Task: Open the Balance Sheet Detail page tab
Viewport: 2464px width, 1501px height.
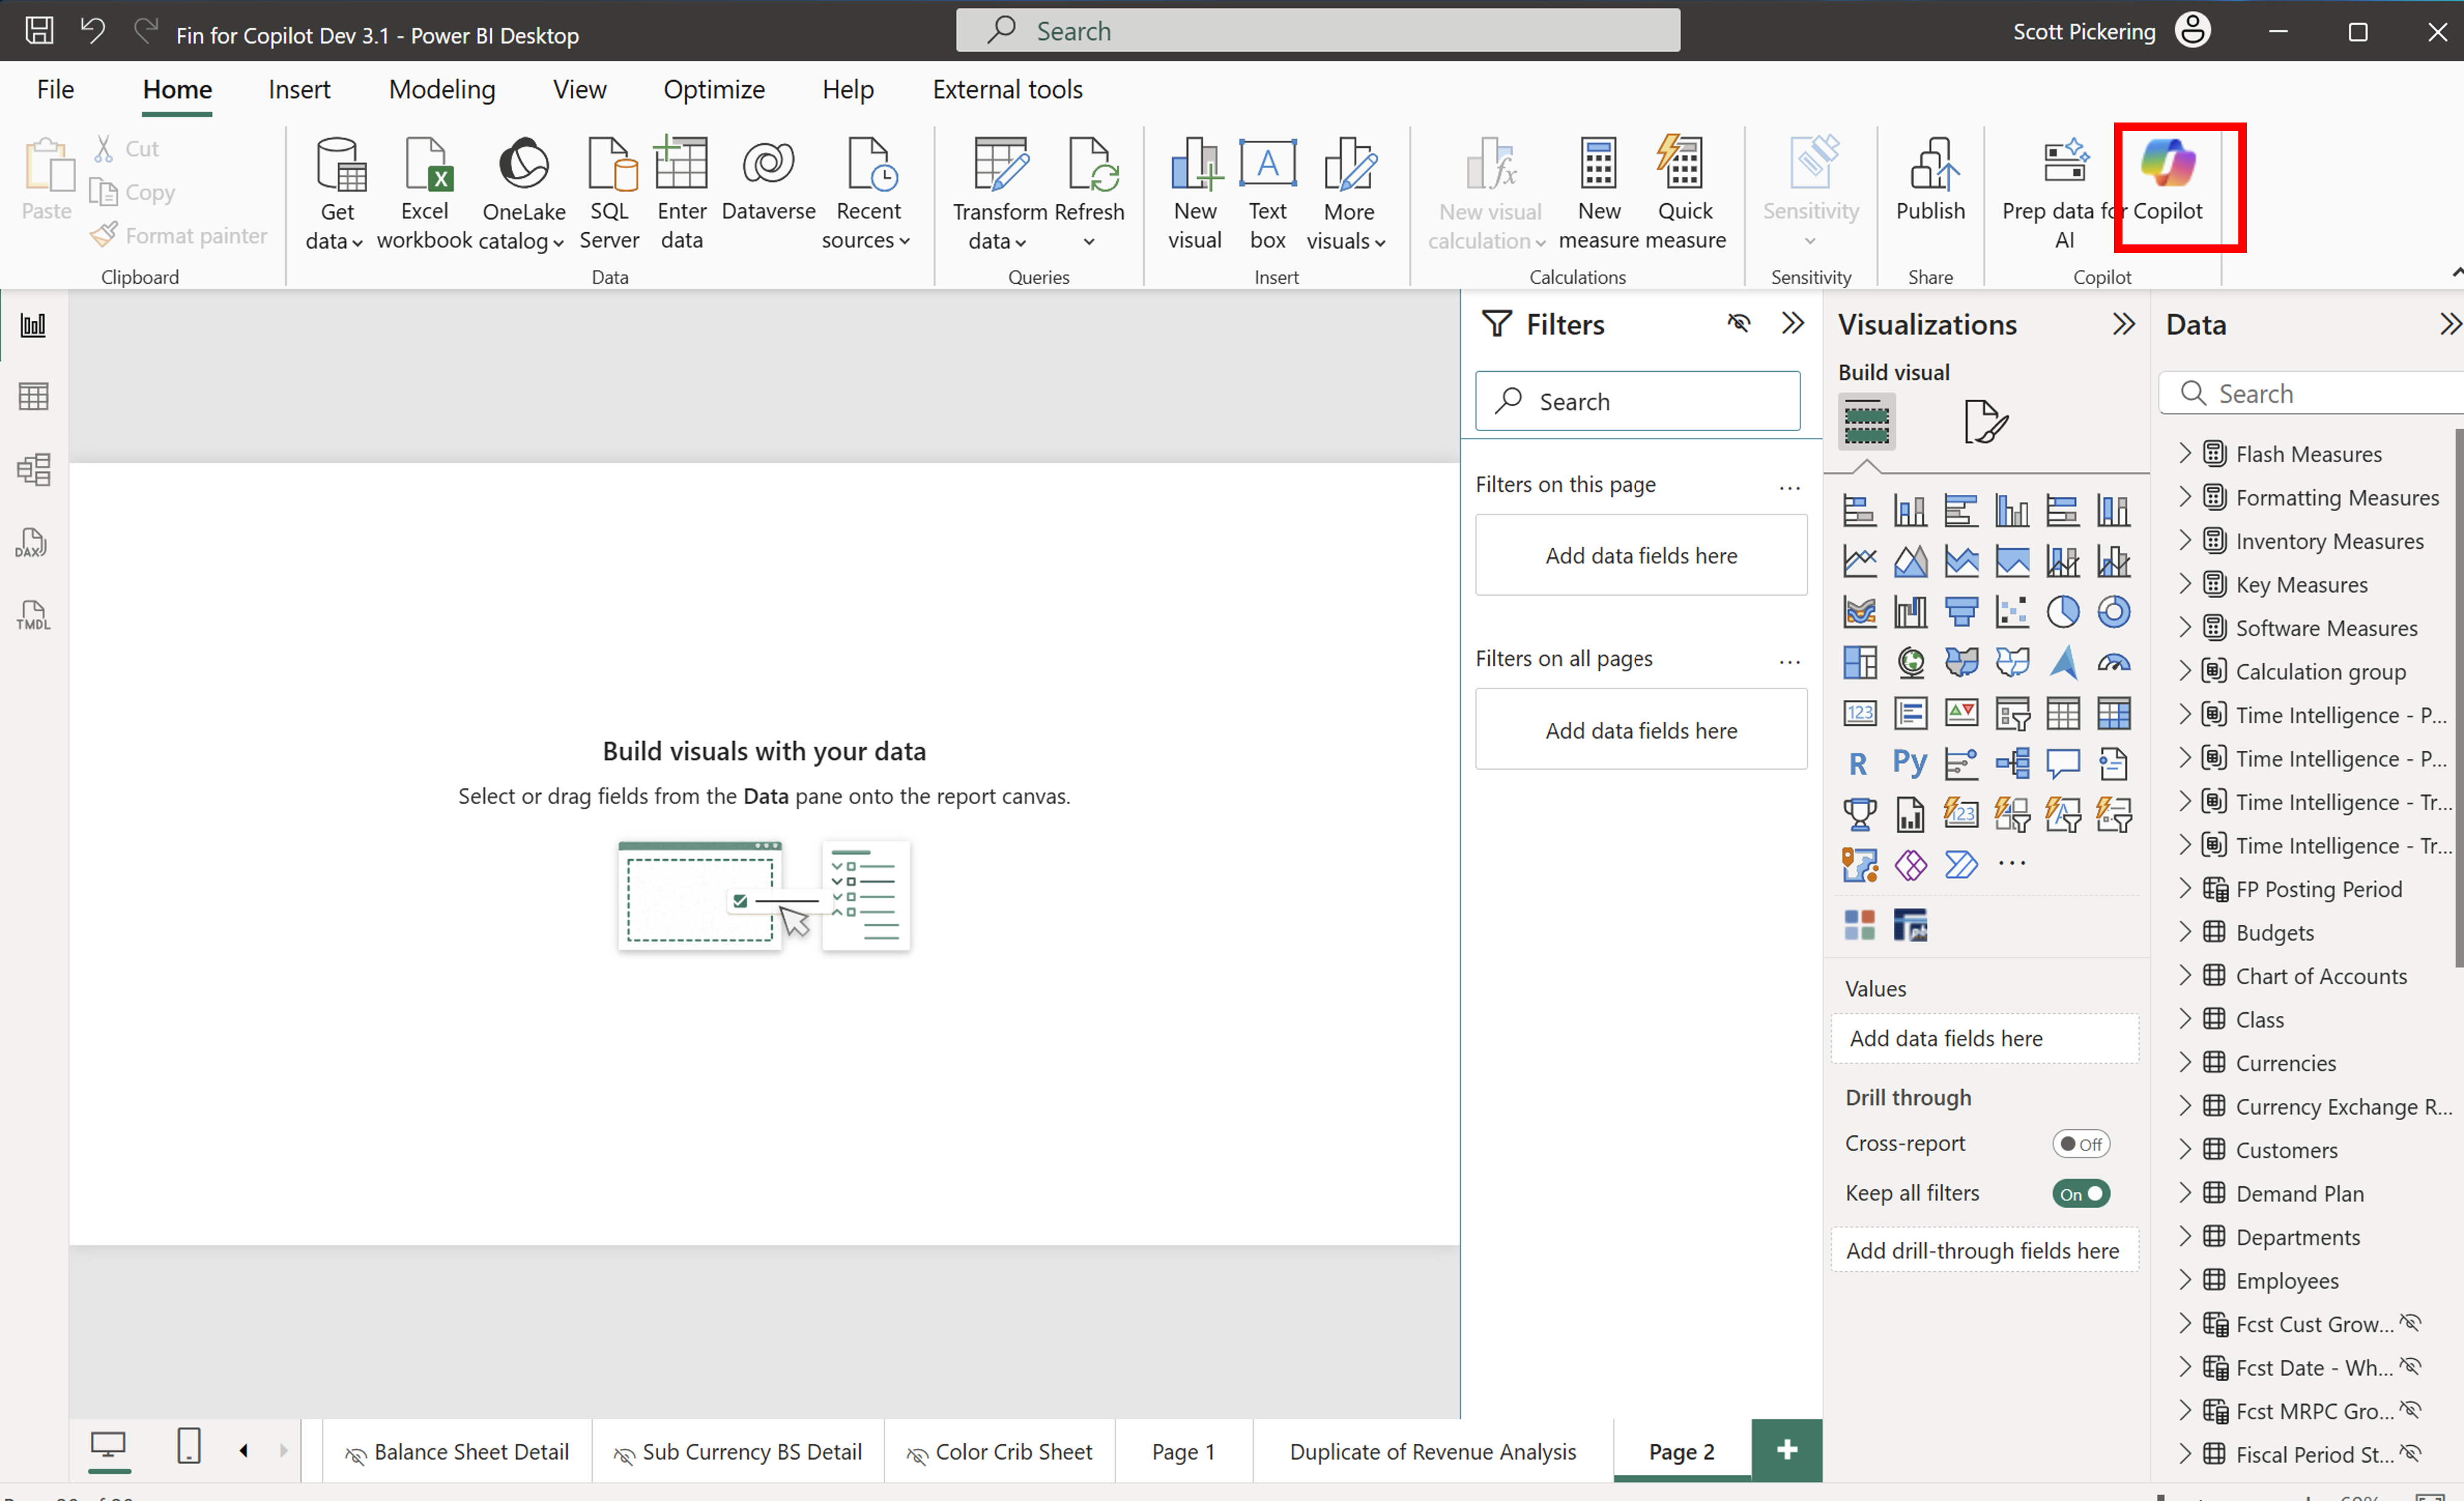Action: coord(457,1451)
